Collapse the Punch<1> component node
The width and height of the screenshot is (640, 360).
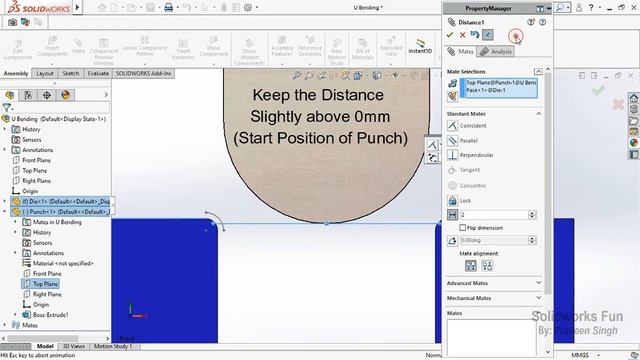[5, 212]
